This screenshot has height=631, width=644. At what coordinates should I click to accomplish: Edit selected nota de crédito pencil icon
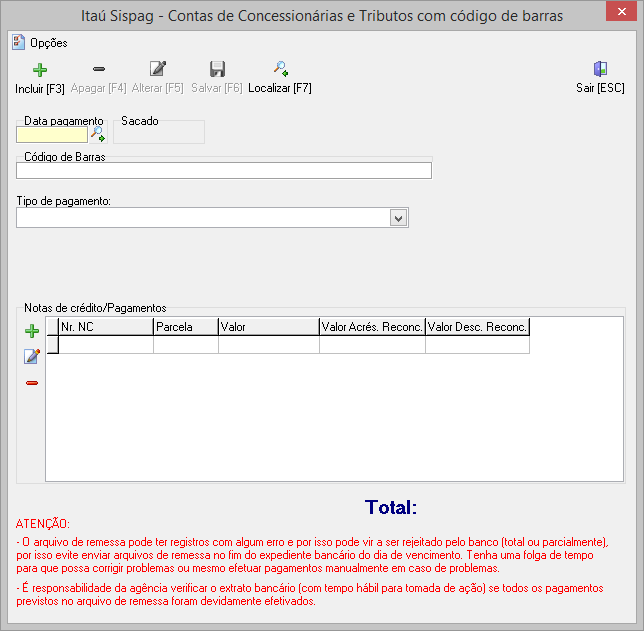point(32,357)
